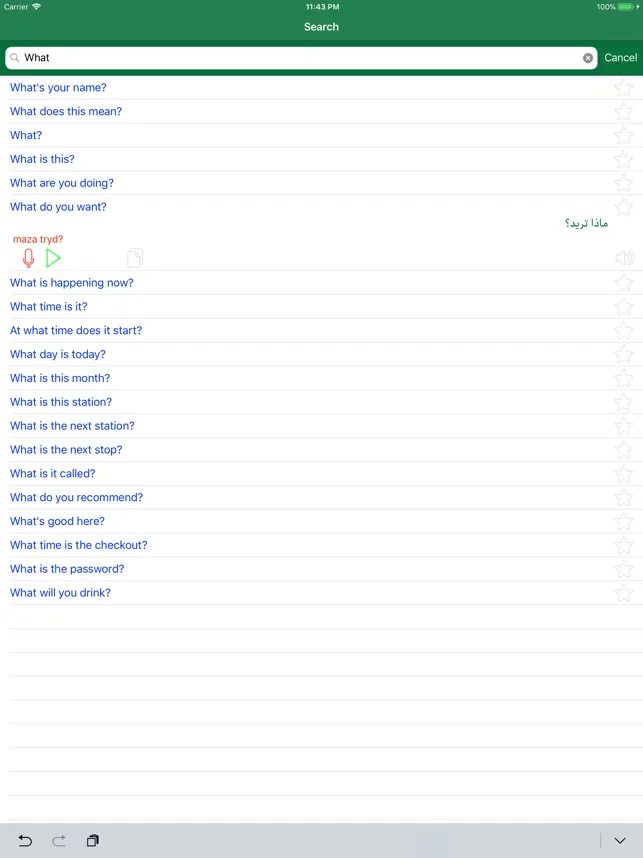
Task: Tap the undo arrow in bottom toolbar
Action: (25, 841)
